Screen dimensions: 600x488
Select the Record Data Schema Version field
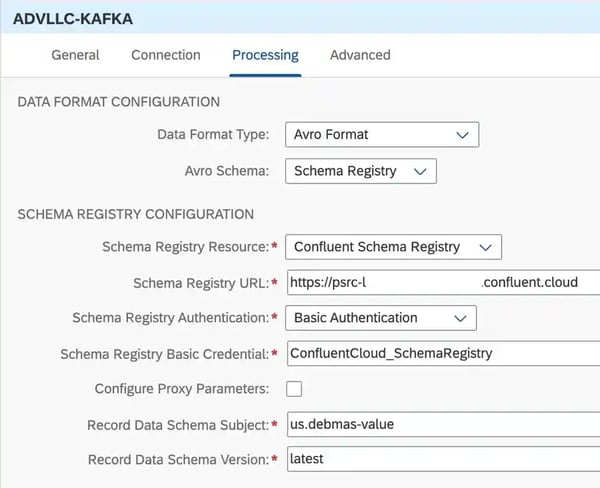tap(440, 460)
